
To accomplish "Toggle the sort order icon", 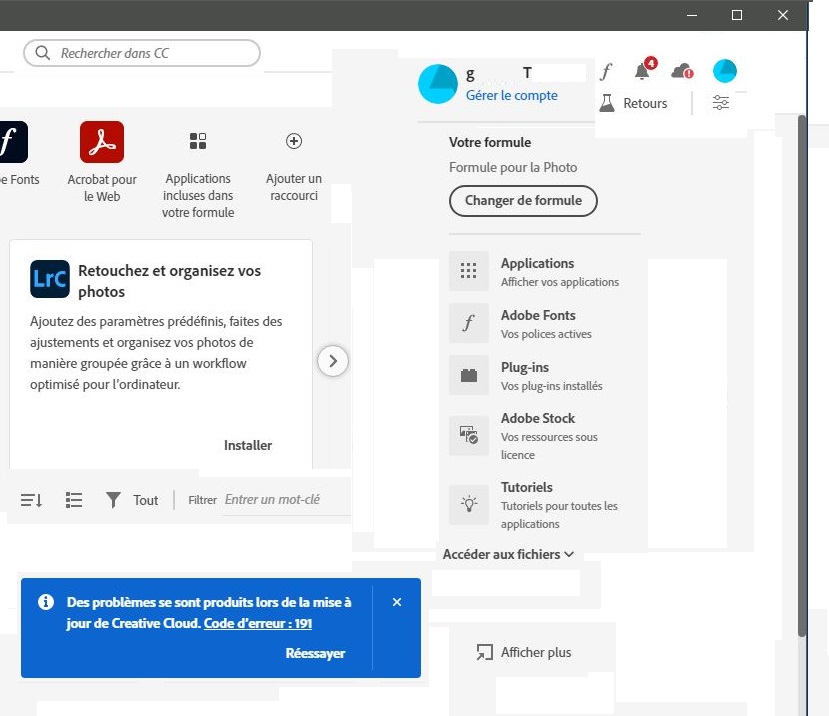I will point(31,499).
